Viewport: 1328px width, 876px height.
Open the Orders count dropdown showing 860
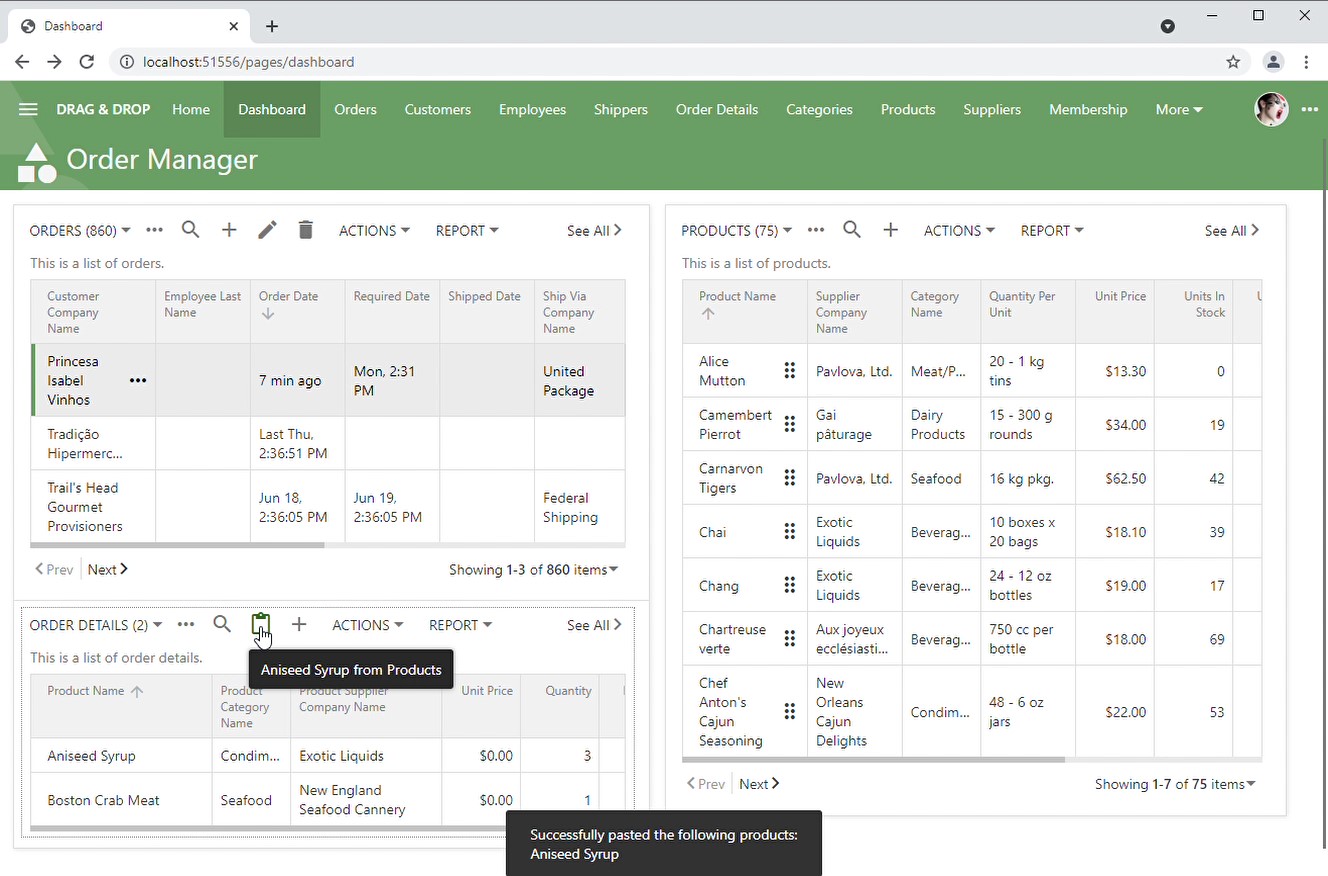[x=79, y=230]
